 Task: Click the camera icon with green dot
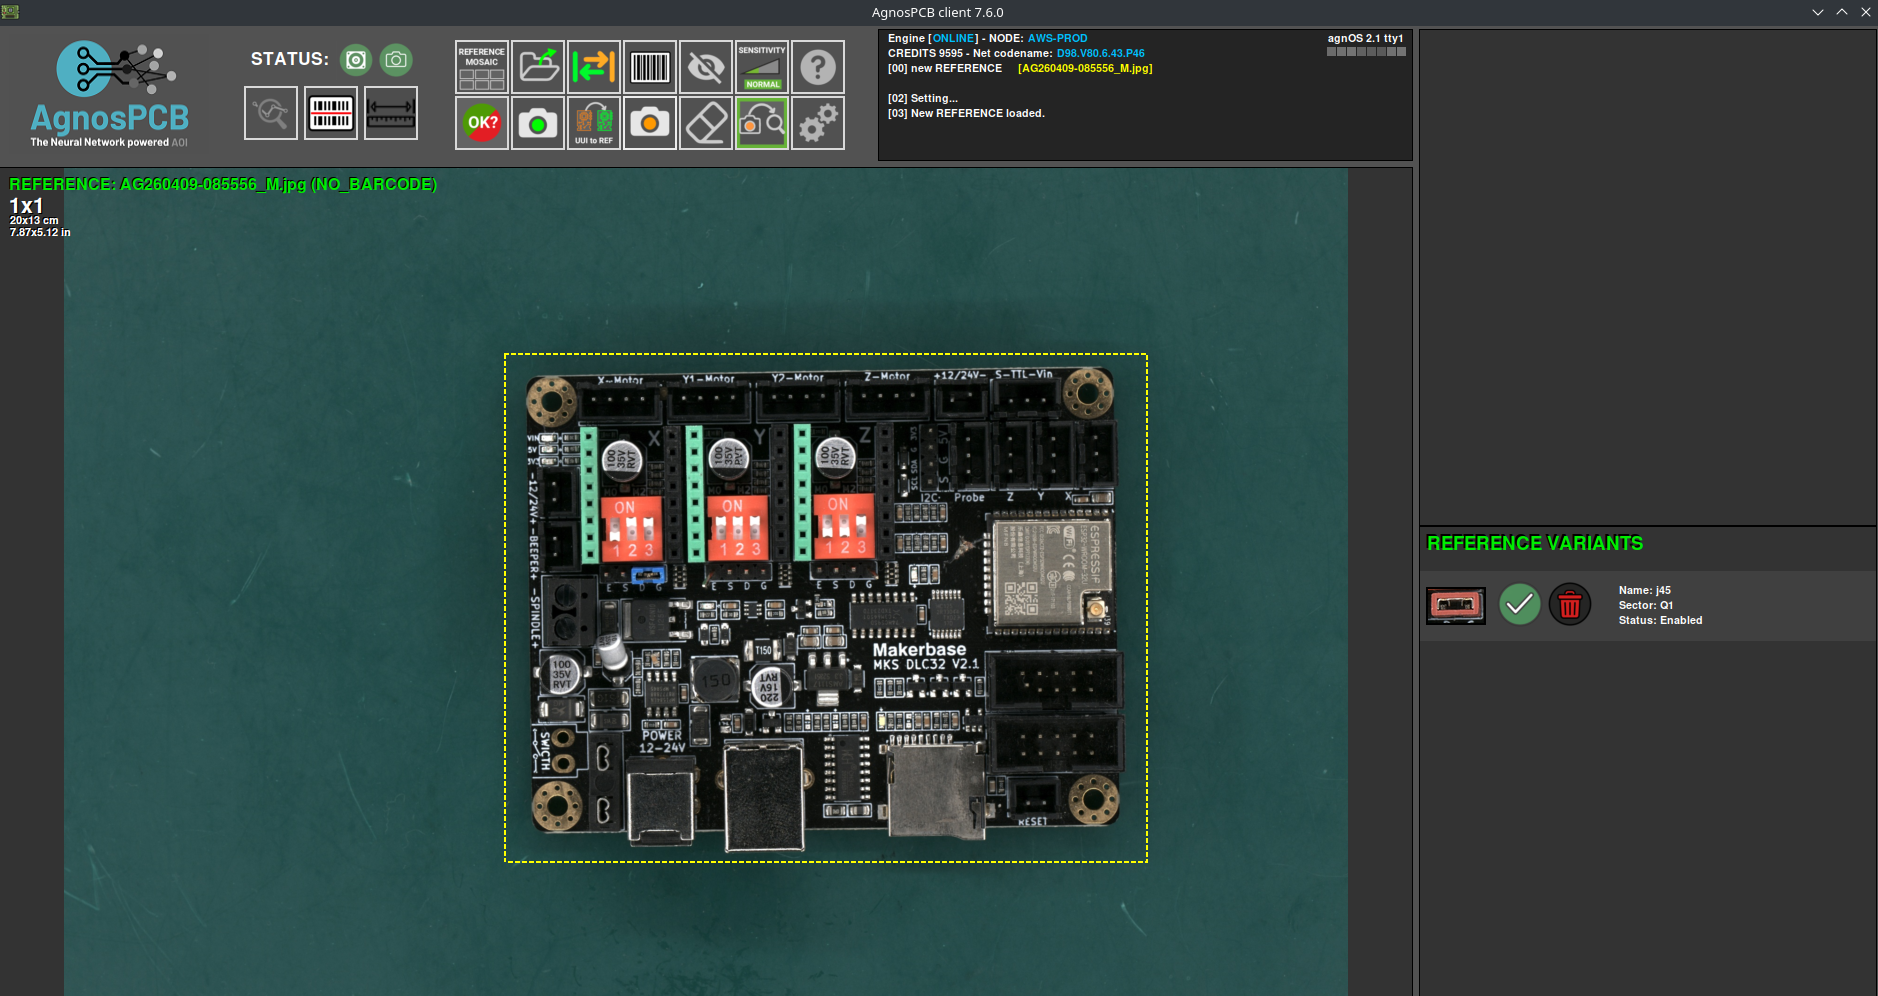(x=538, y=123)
